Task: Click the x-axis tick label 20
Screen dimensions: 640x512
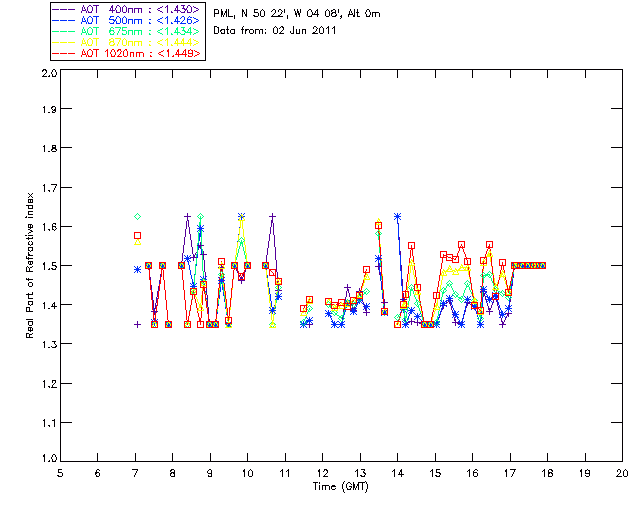Action: click(622, 473)
